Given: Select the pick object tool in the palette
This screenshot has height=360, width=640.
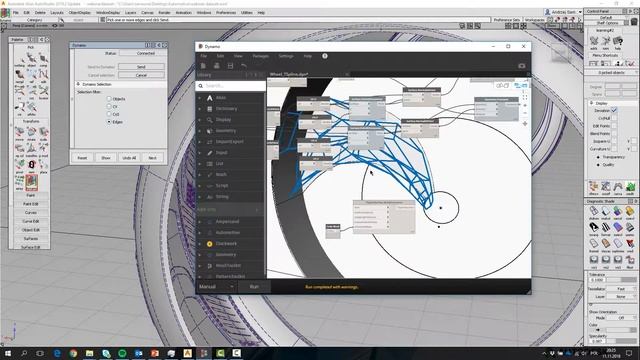Looking at the screenshot, I should click(x=31, y=59).
